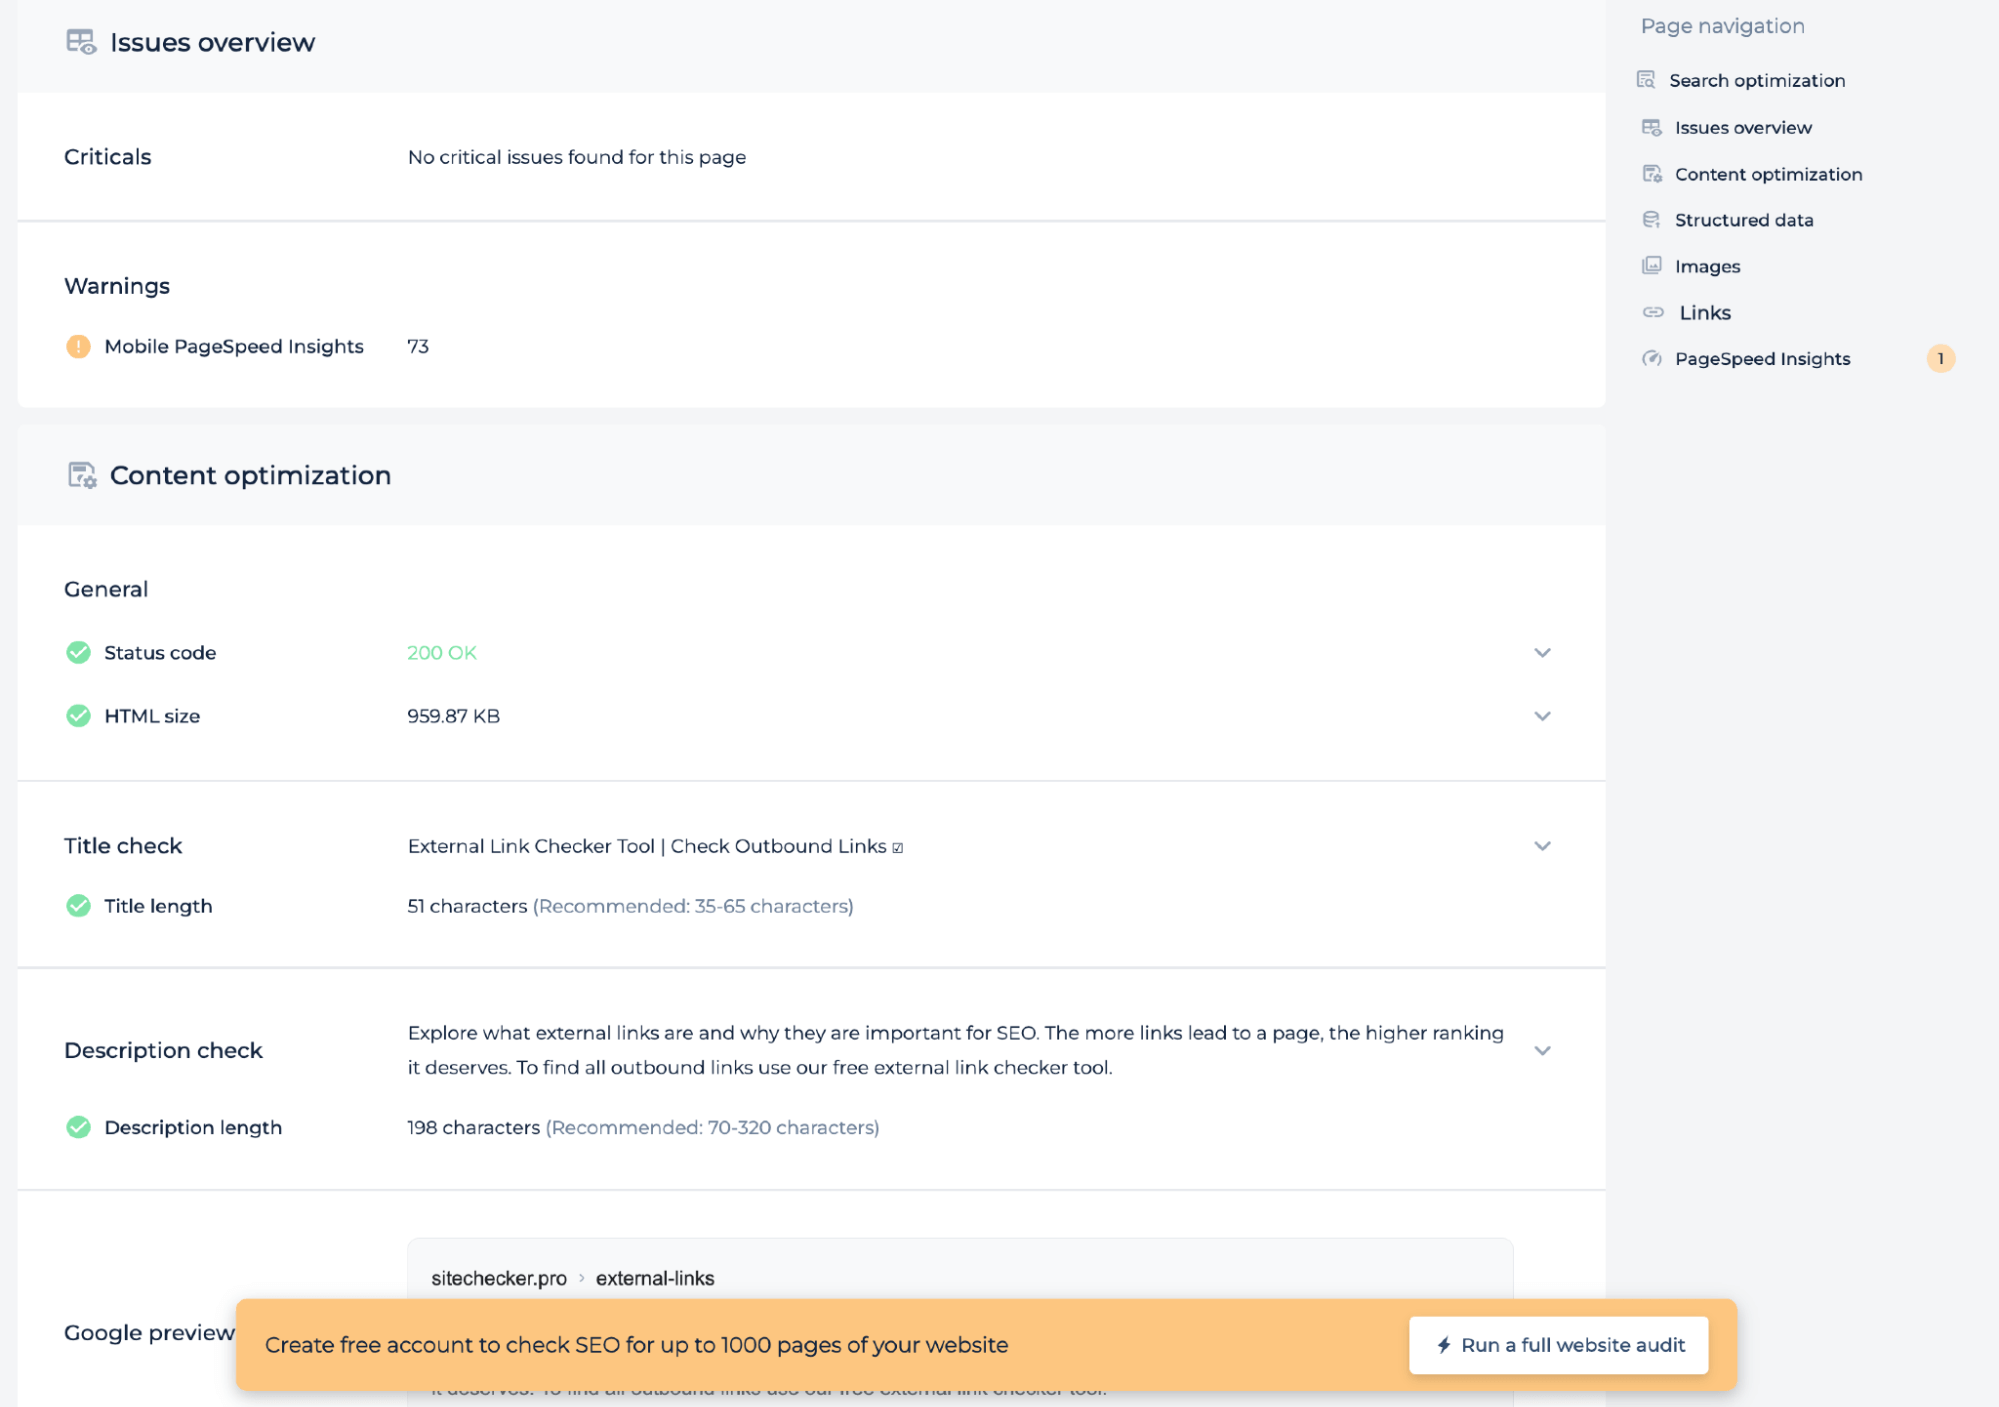The width and height of the screenshot is (1999, 1407).
Task: Select Links in the page navigation
Action: (x=1704, y=312)
